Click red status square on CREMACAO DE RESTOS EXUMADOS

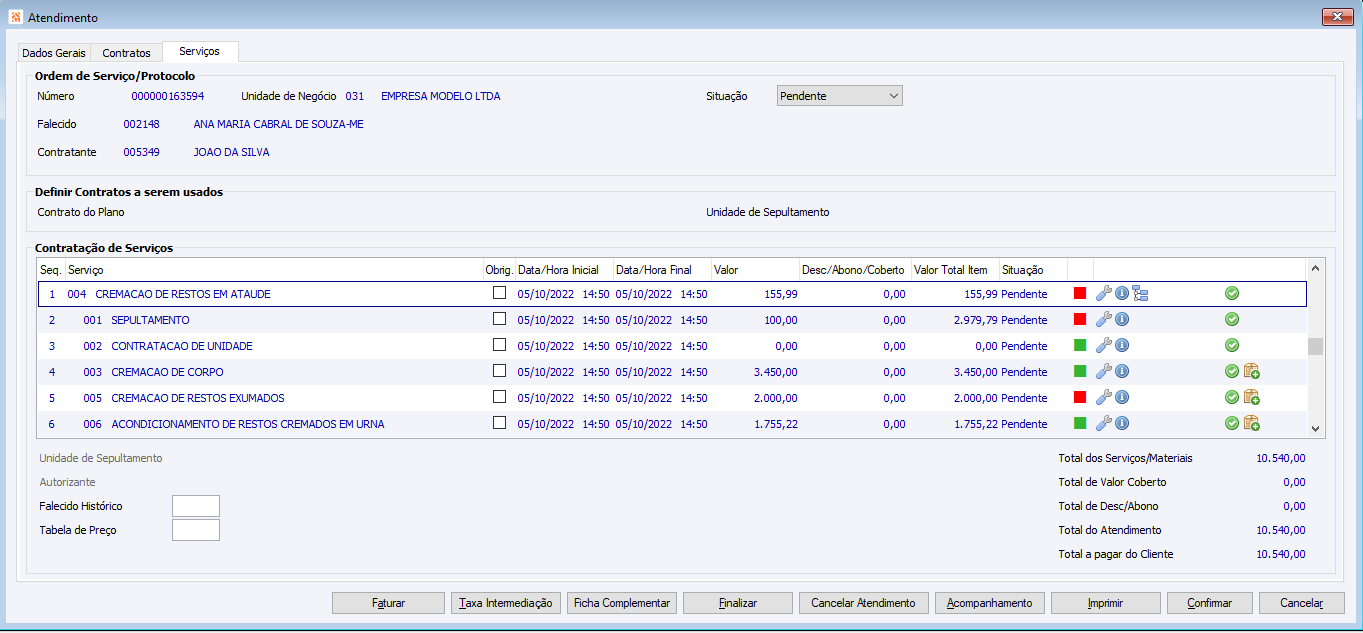click(1080, 398)
